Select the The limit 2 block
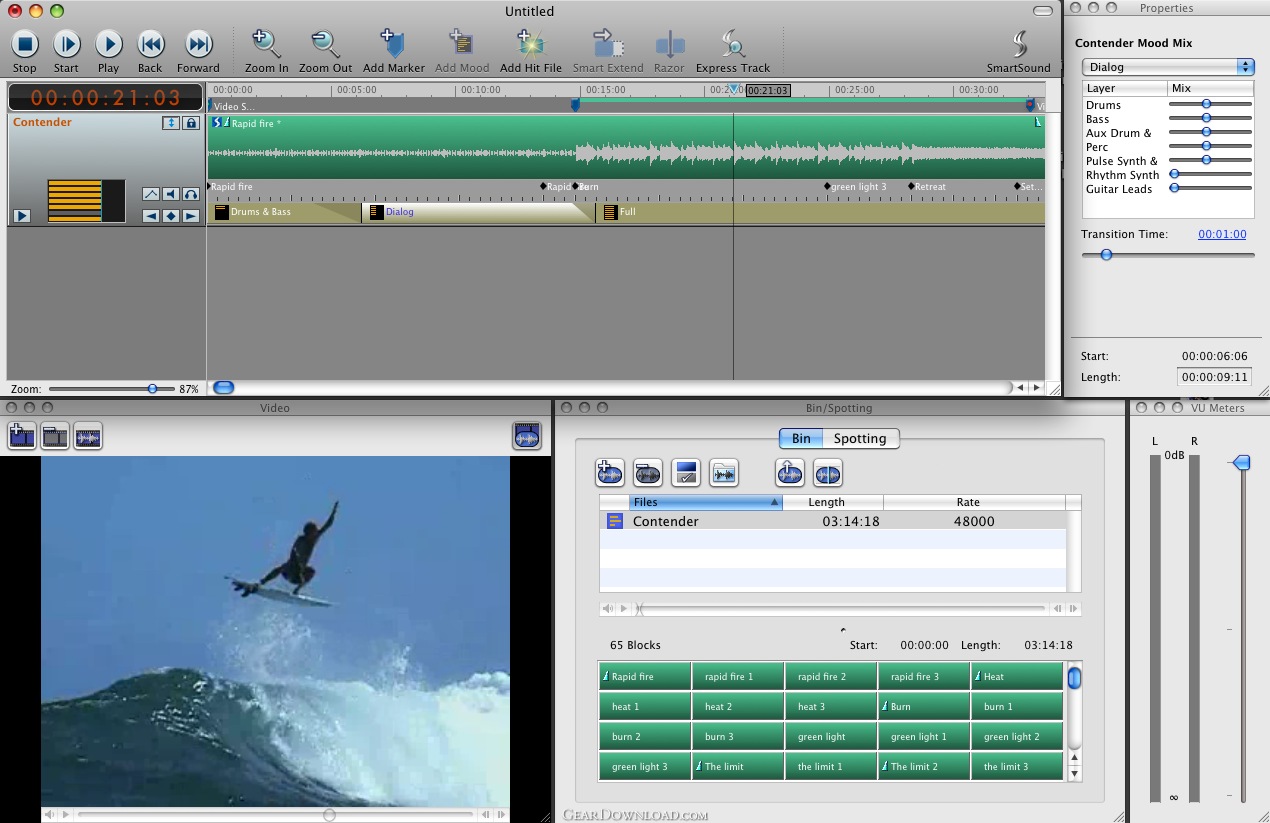1270x823 pixels. [924, 767]
